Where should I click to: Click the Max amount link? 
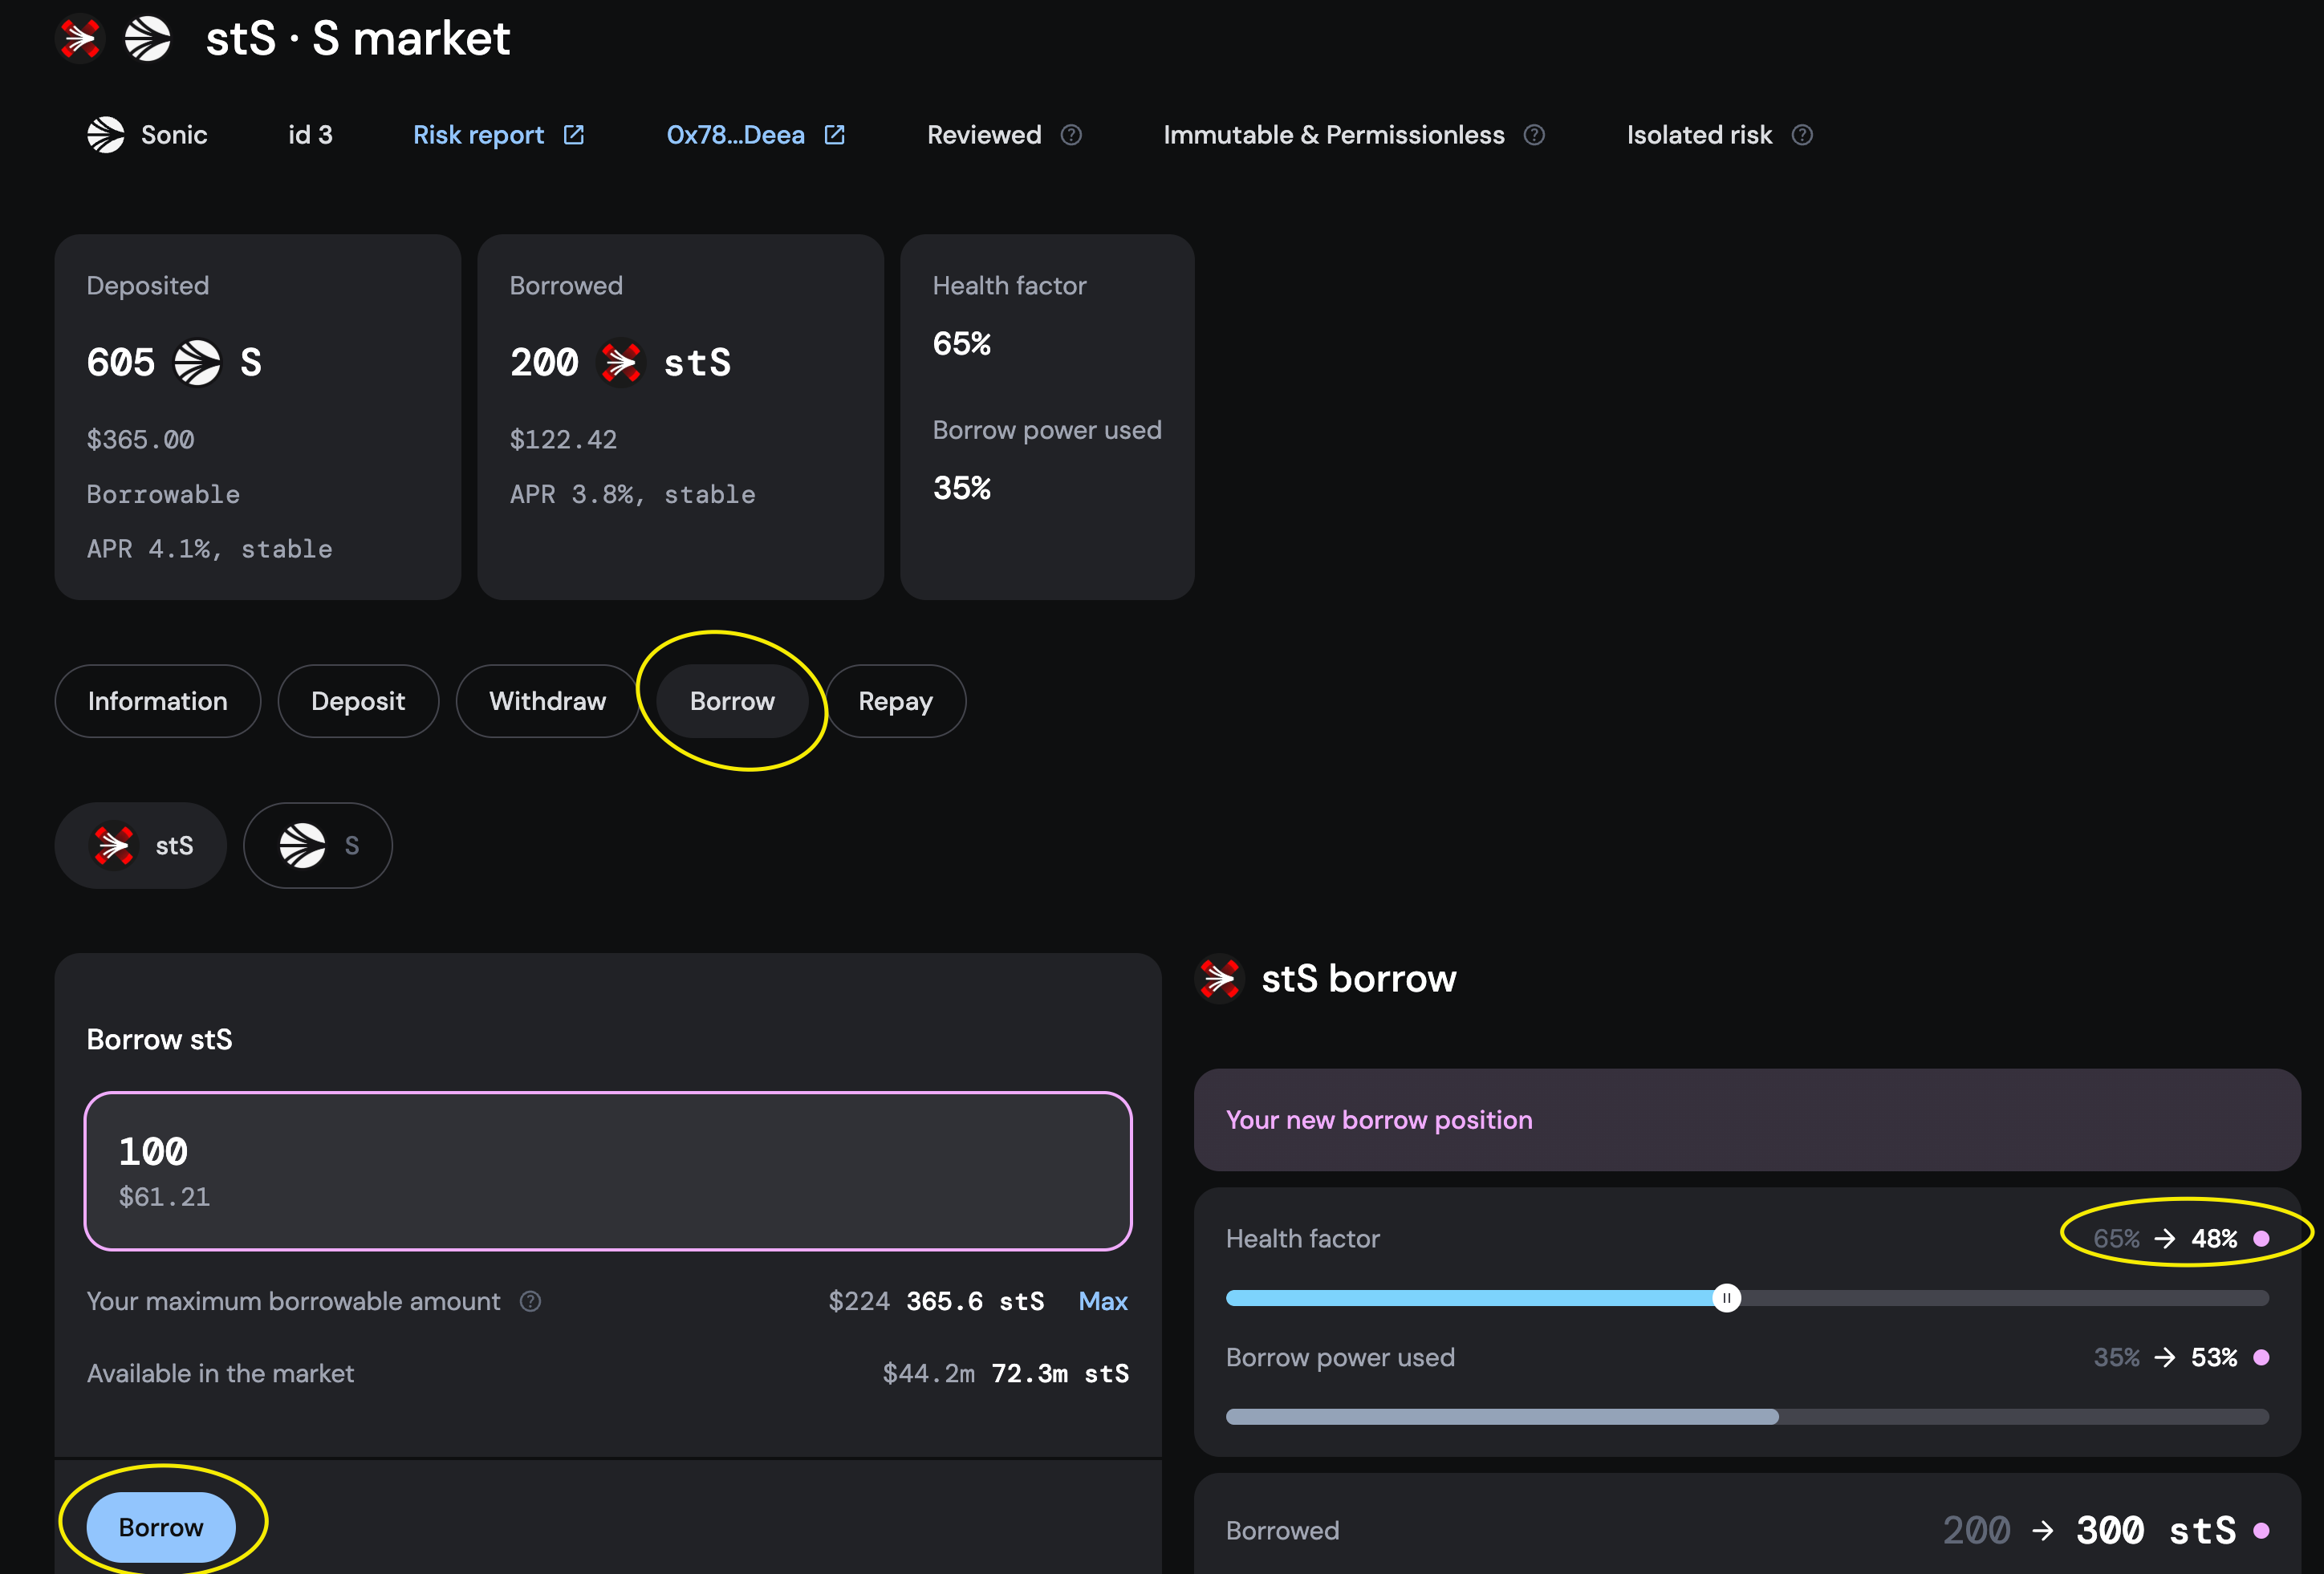[x=1102, y=1301]
